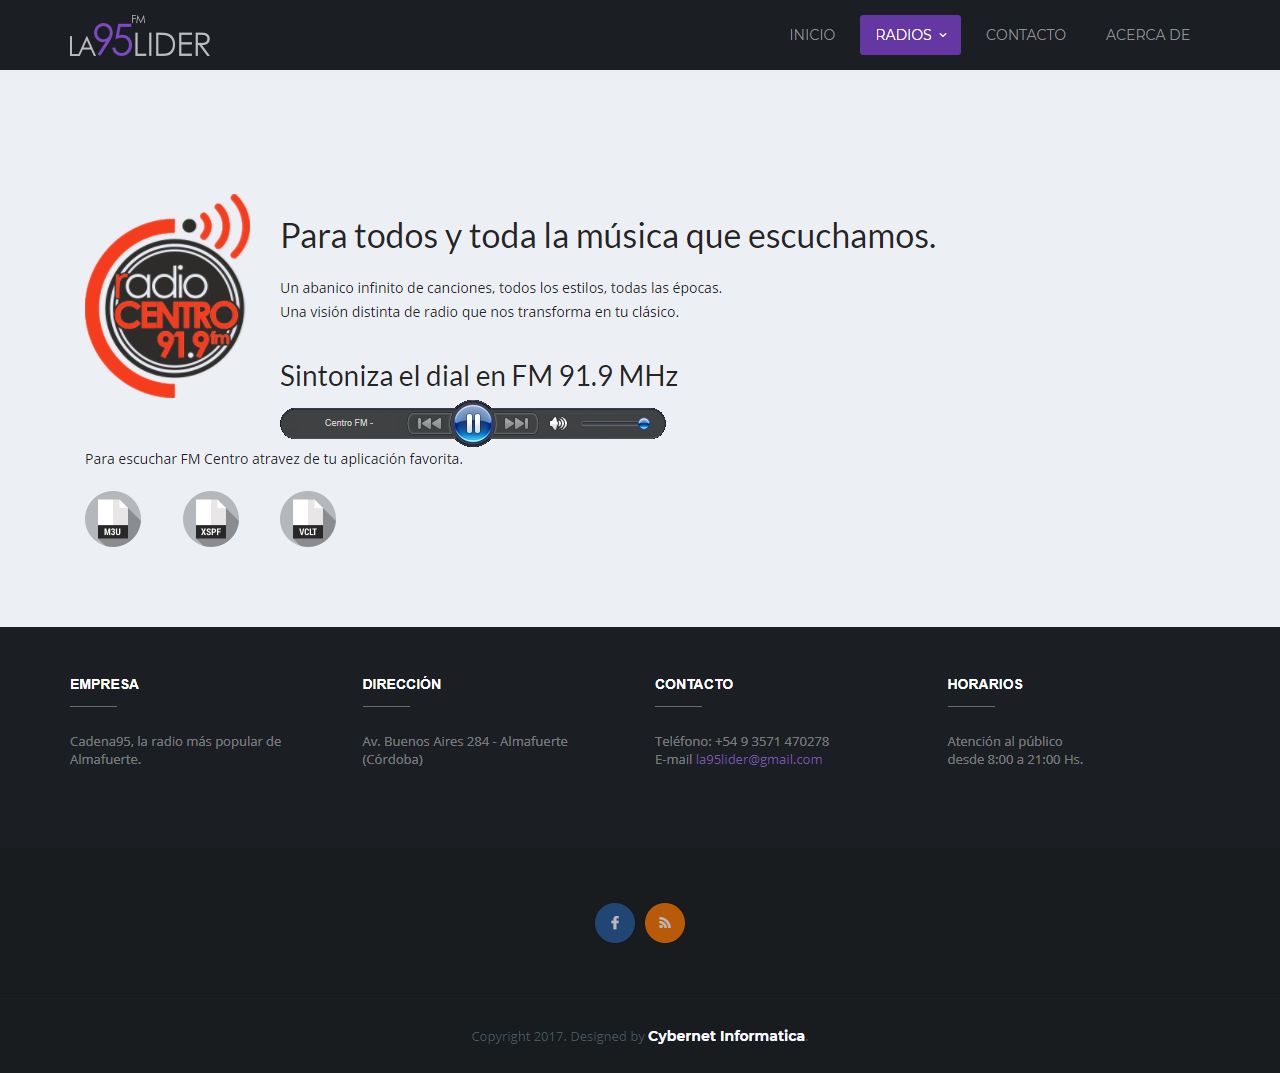Click the HORARIOS footer heading
This screenshot has height=1073, width=1280.
pos(985,684)
